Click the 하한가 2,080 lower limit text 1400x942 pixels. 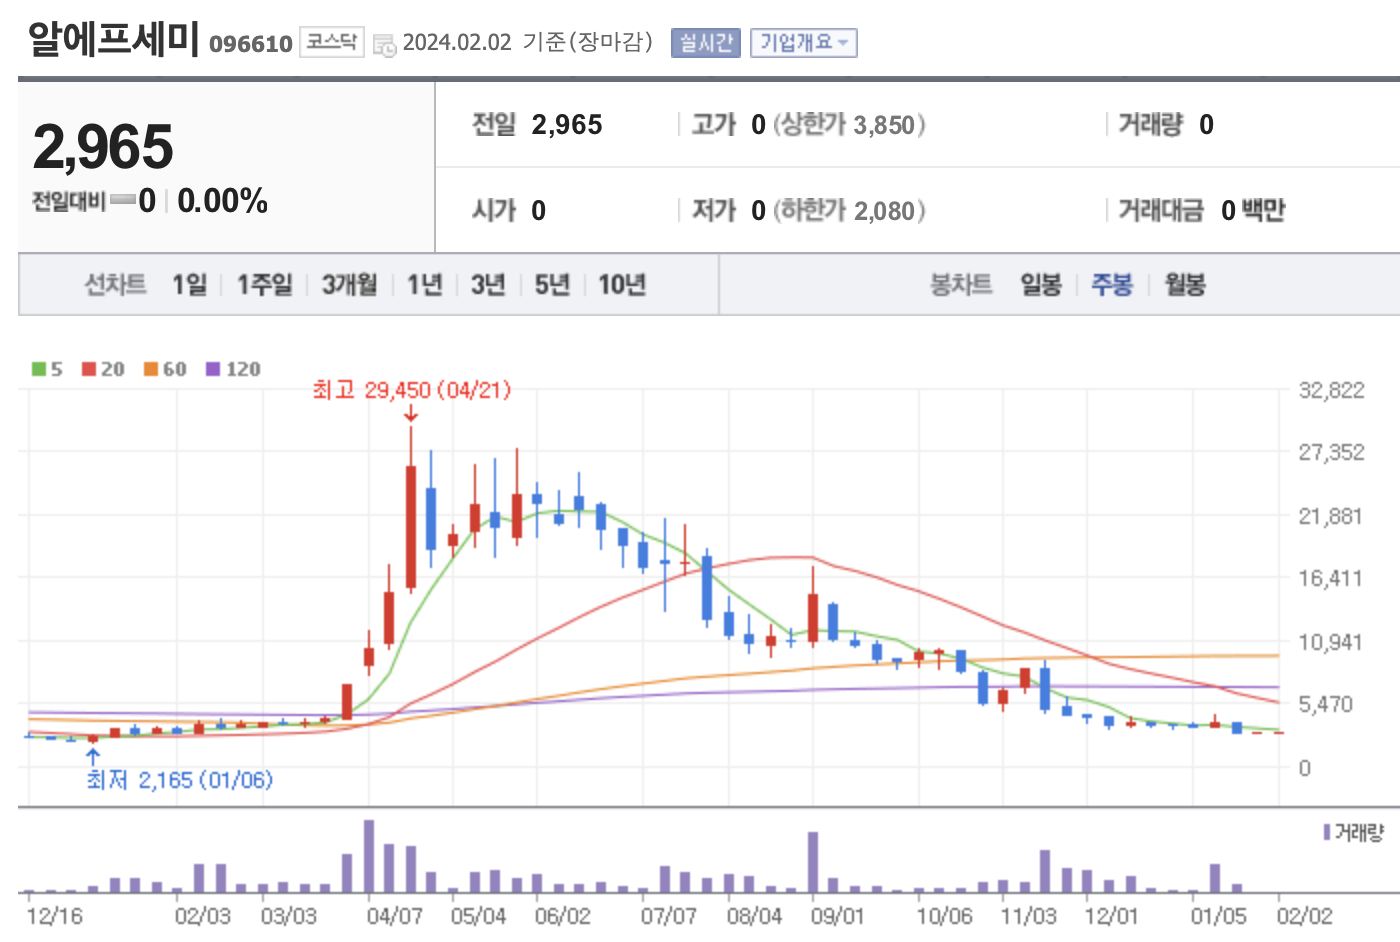[849, 211]
